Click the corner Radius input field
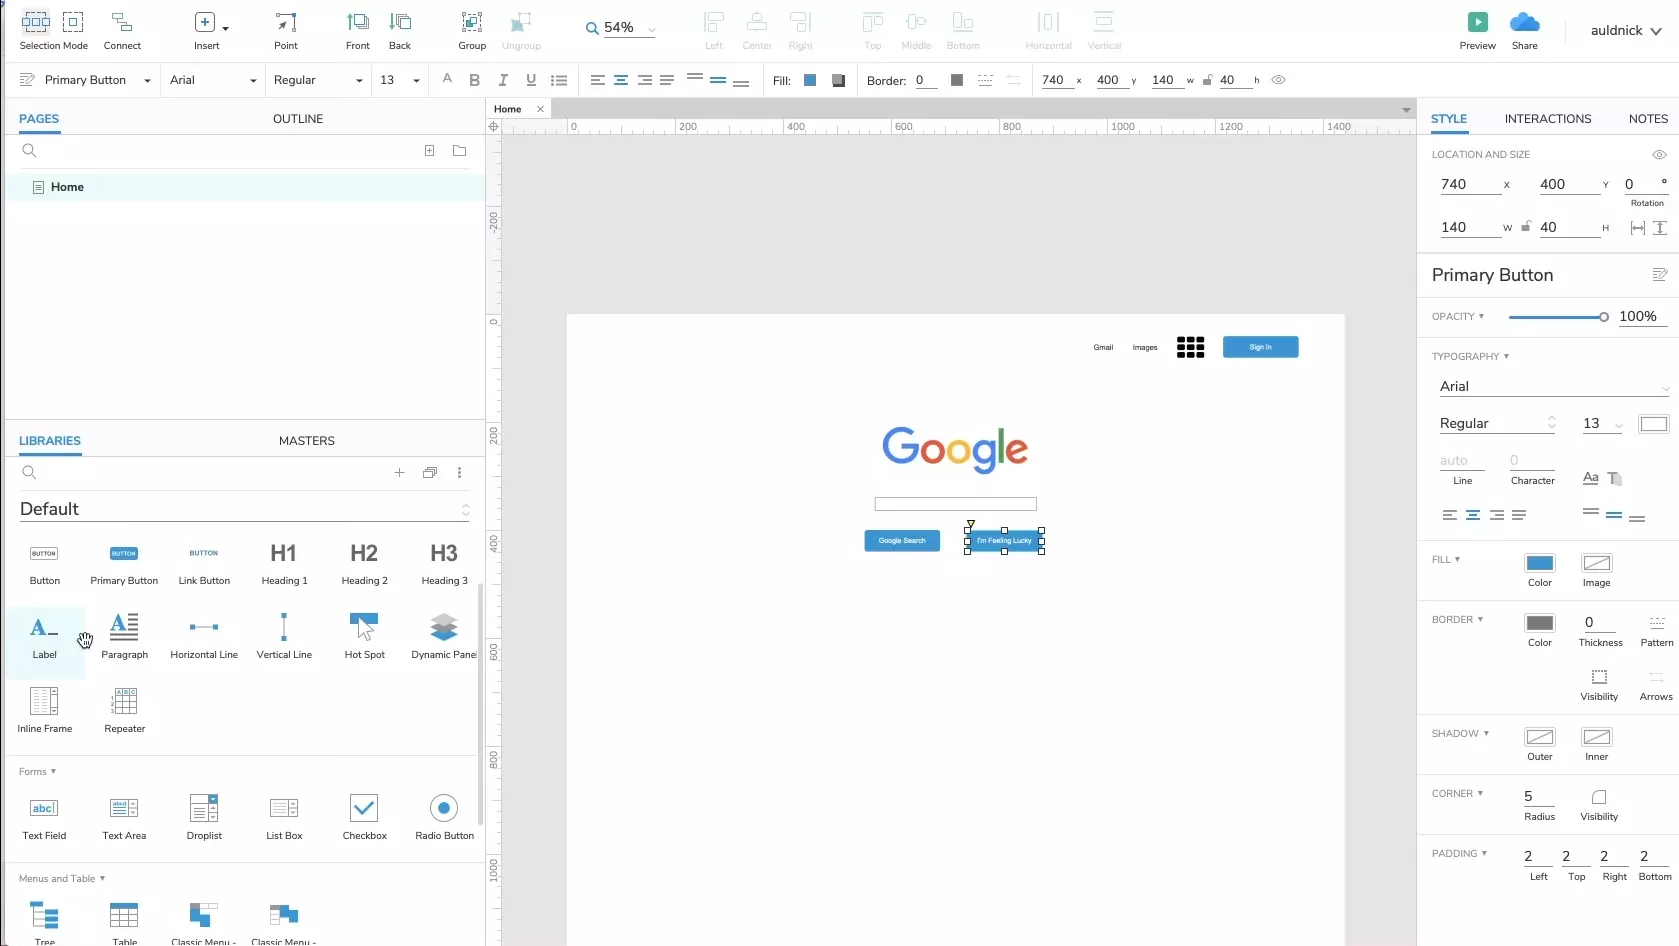Image resolution: width=1679 pixels, height=946 pixels. pos(1539,797)
